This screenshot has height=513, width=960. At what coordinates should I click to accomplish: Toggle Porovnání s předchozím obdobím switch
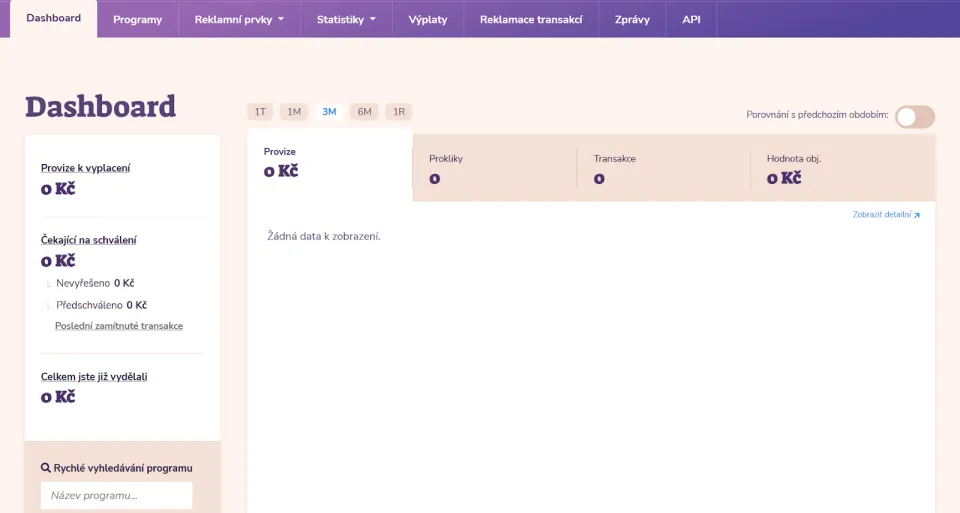click(x=915, y=116)
